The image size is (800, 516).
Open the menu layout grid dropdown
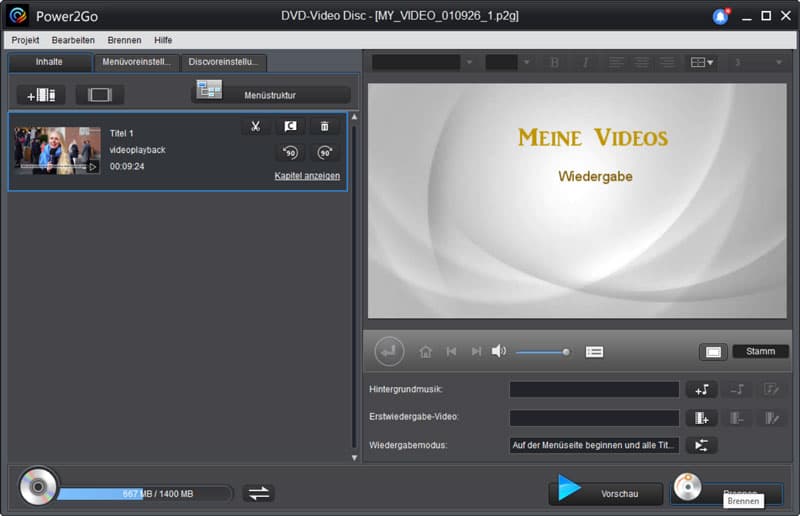[x=702, y=62]
